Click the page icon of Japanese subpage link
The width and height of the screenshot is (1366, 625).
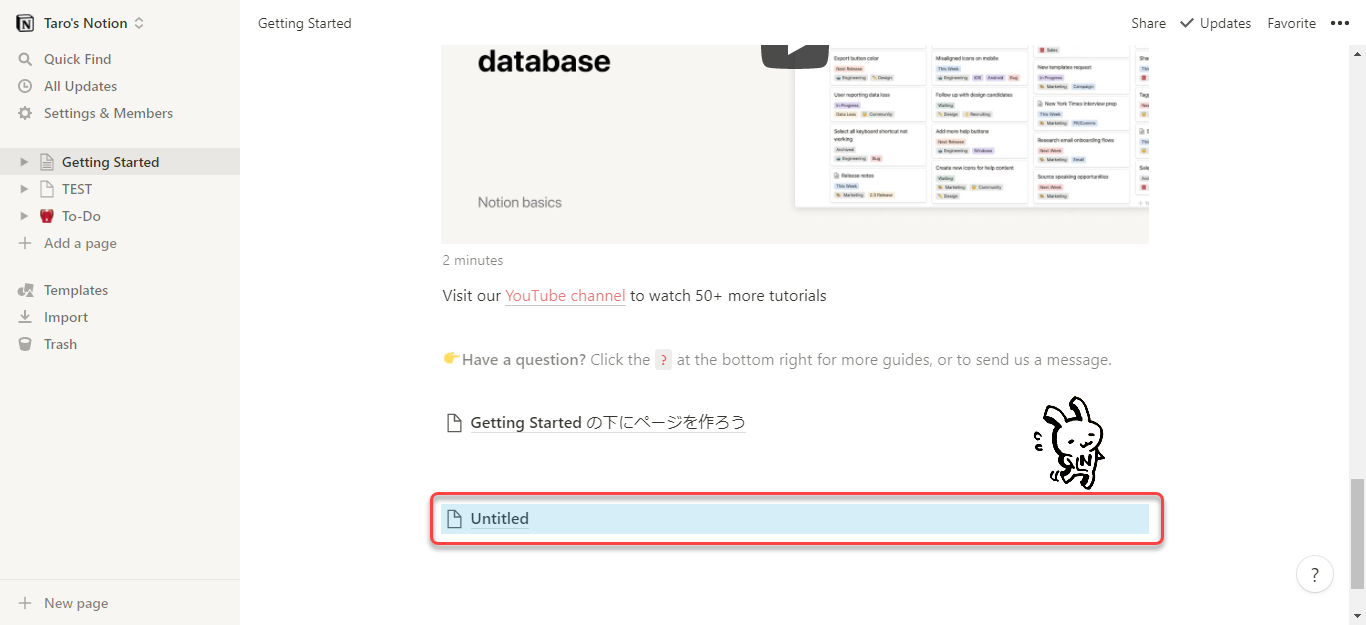pos(454,423)
